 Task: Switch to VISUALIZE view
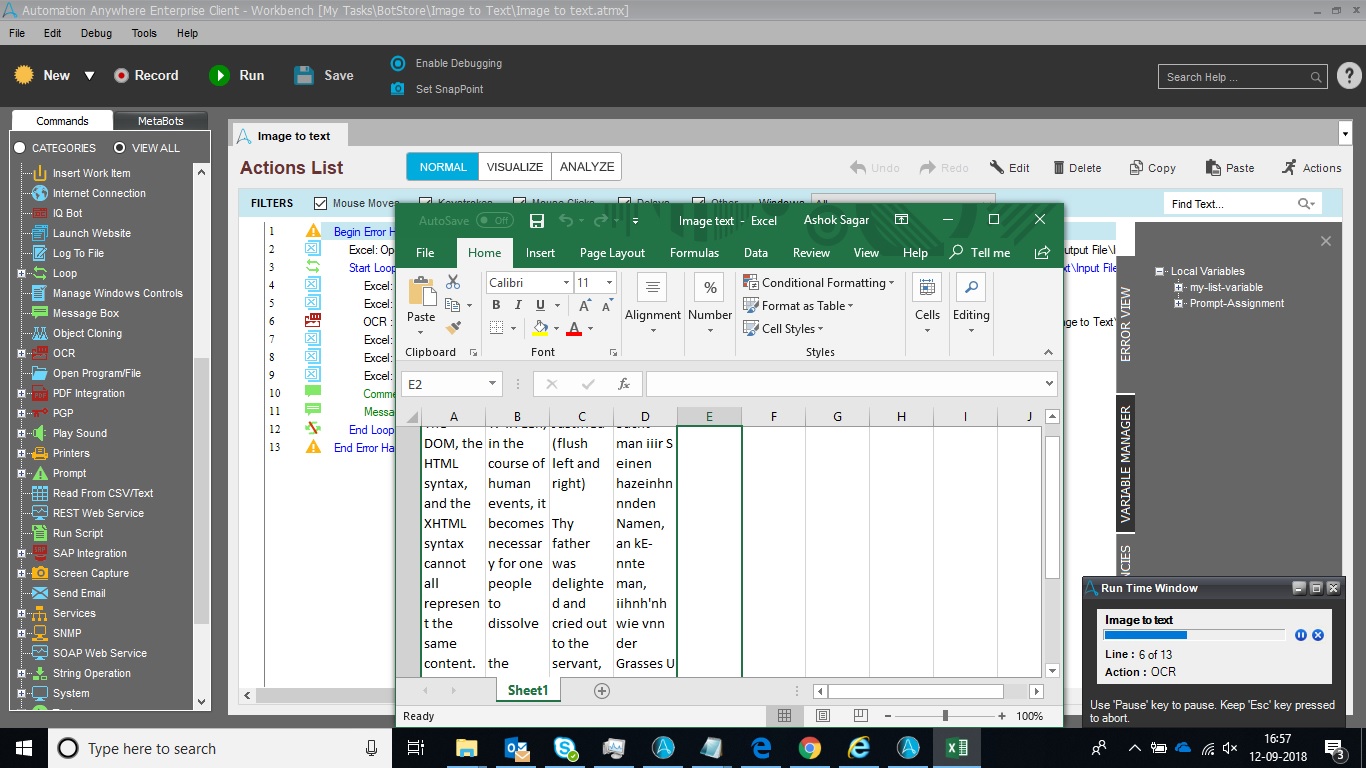tap(515, 167)
